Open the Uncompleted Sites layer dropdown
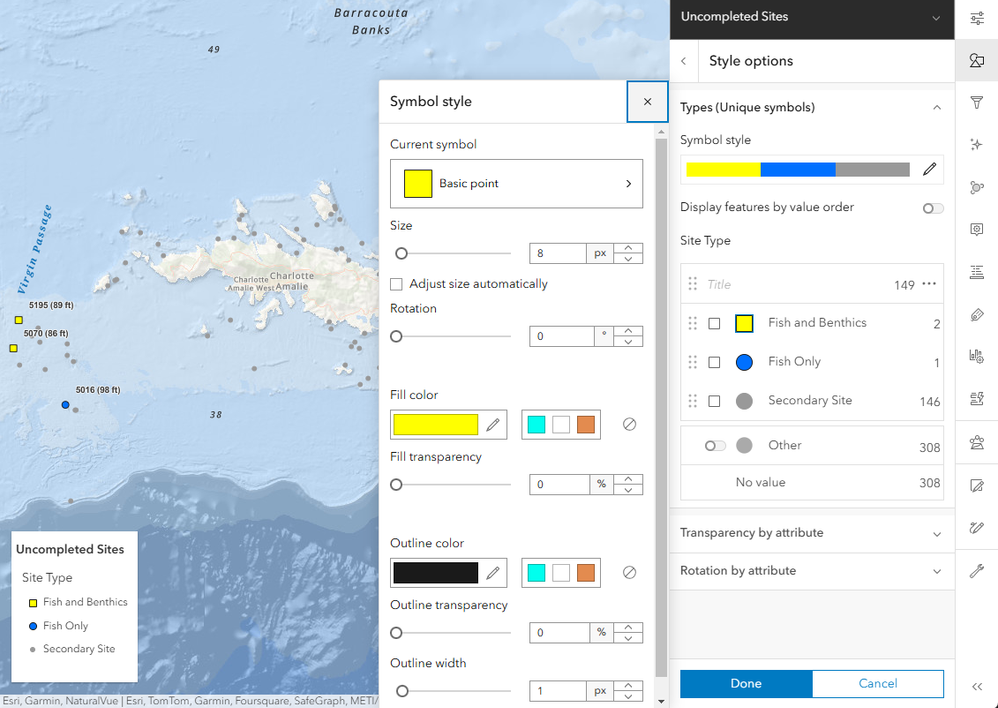998x708 pixels. point(812,17)
